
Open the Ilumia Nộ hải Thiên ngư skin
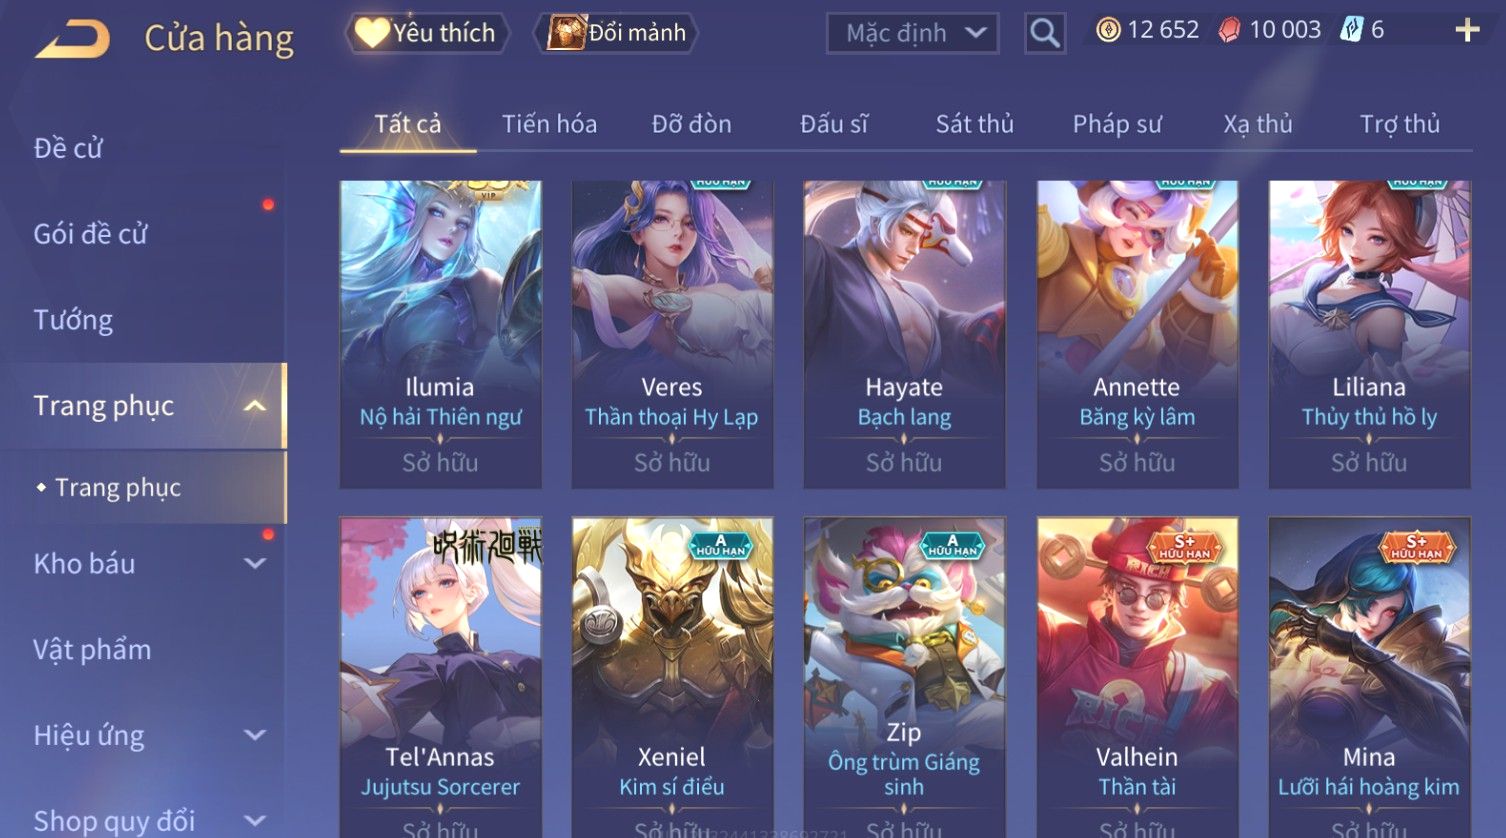point(440,334)
